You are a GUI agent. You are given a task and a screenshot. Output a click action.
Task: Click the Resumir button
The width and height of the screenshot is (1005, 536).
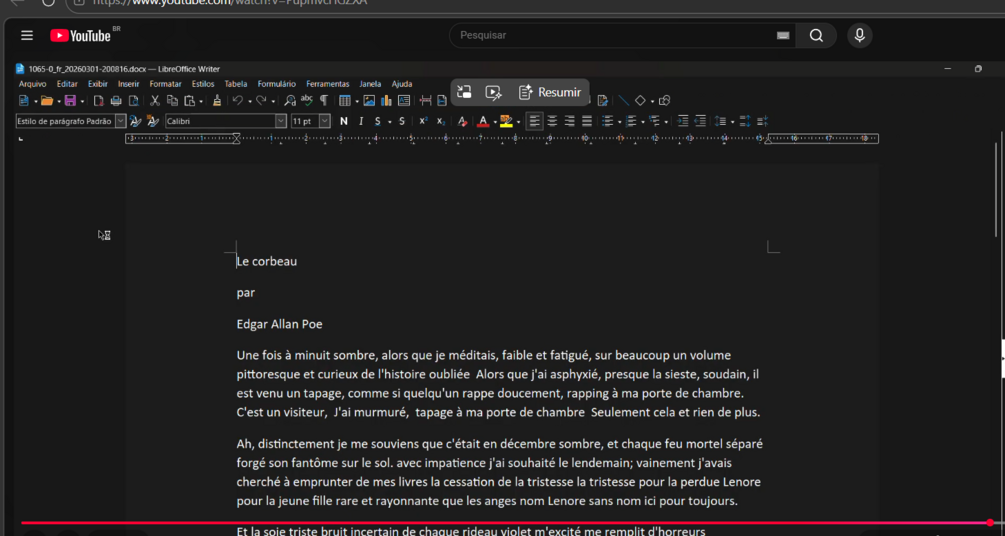(x=549, y=92)
